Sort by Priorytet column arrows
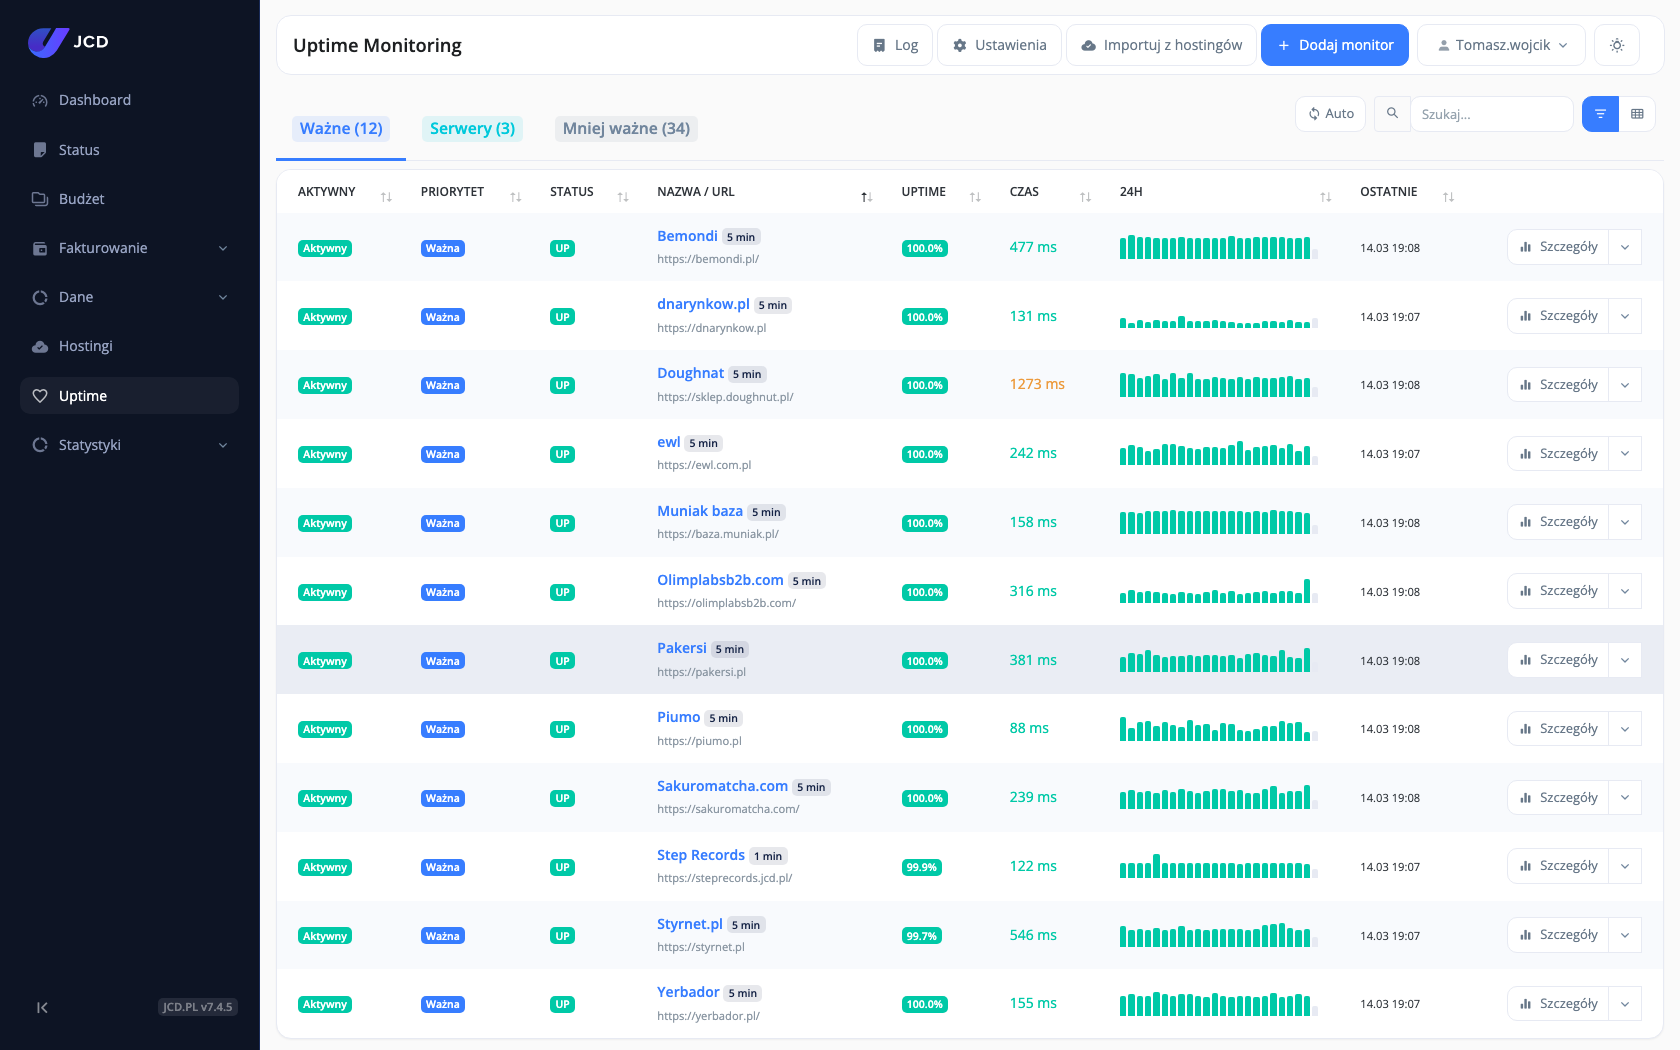 click(x=516, y=197)
